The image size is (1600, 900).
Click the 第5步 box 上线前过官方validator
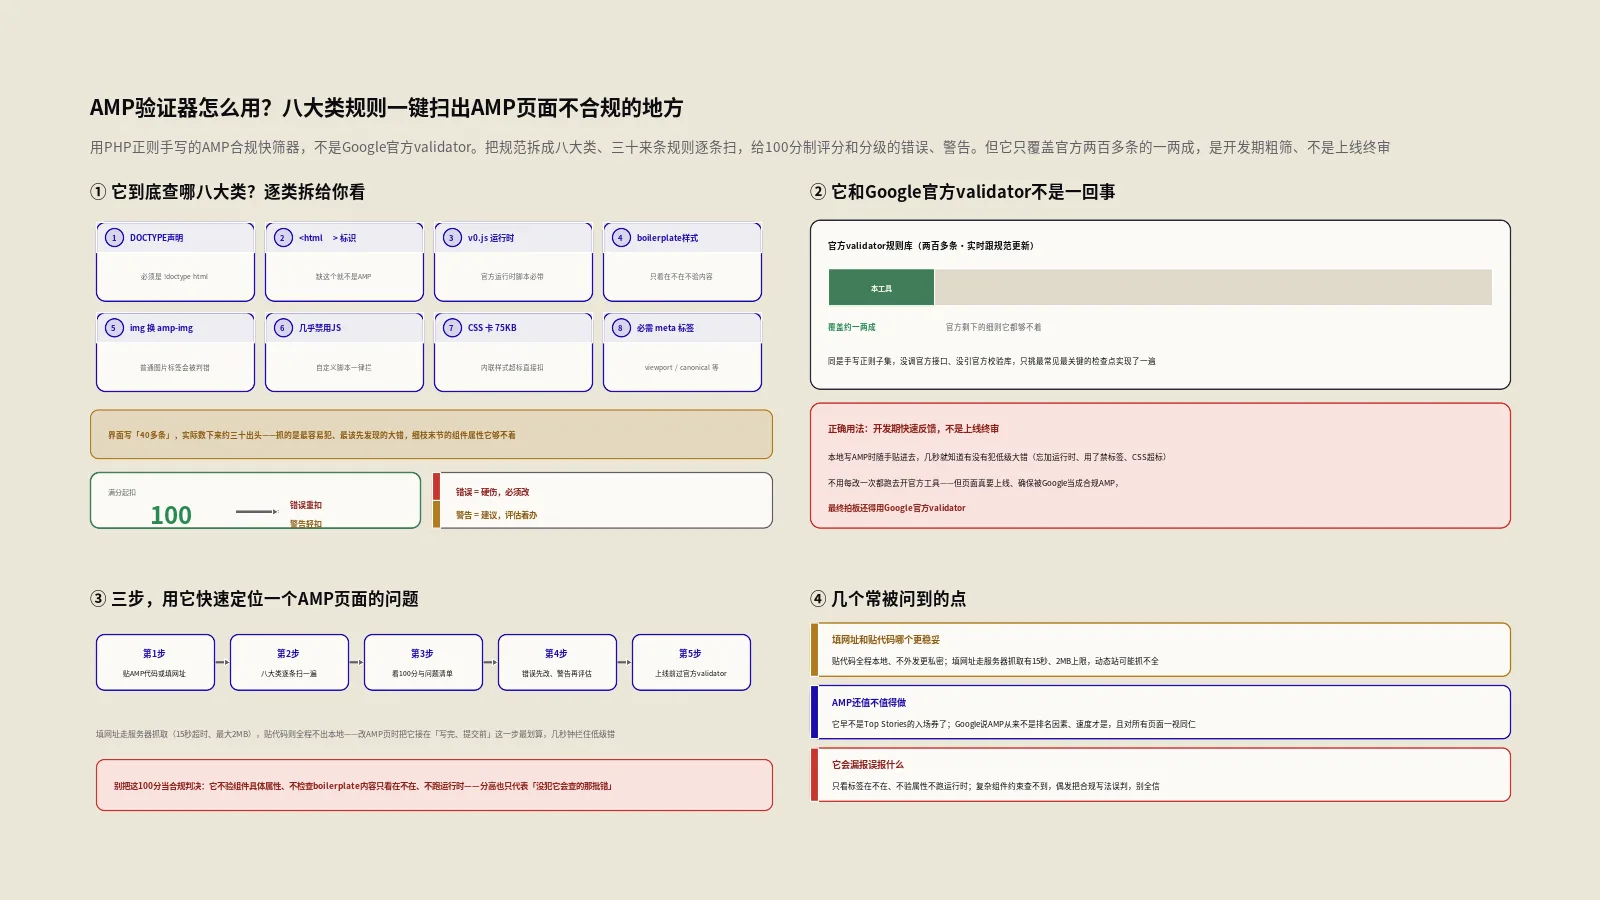click(691, 662)
